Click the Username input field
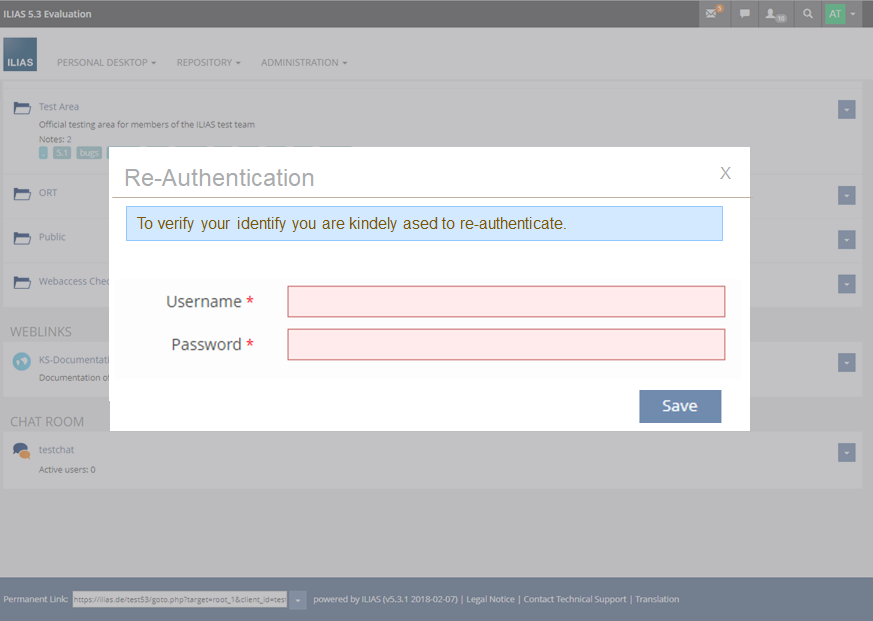Screen dimensions: 873x621 tap(506, 302)
